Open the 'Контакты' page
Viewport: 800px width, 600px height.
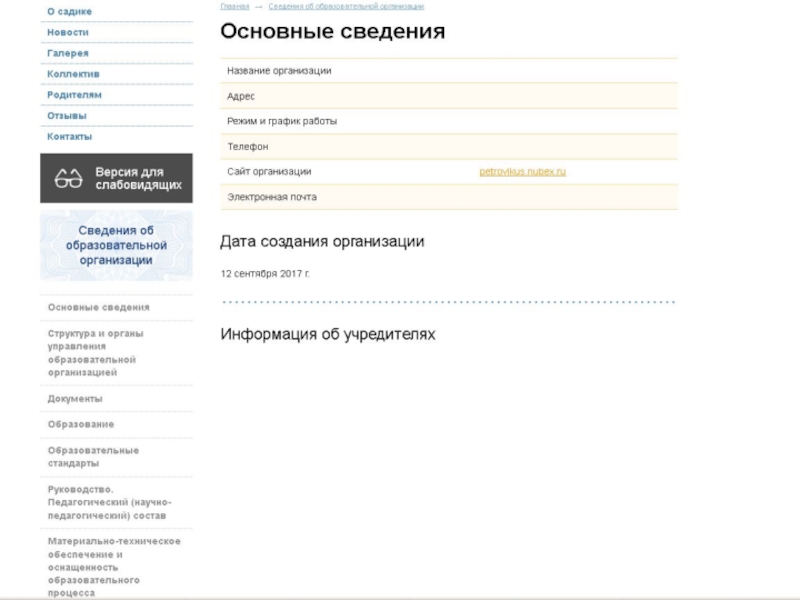tap(69, 137)
